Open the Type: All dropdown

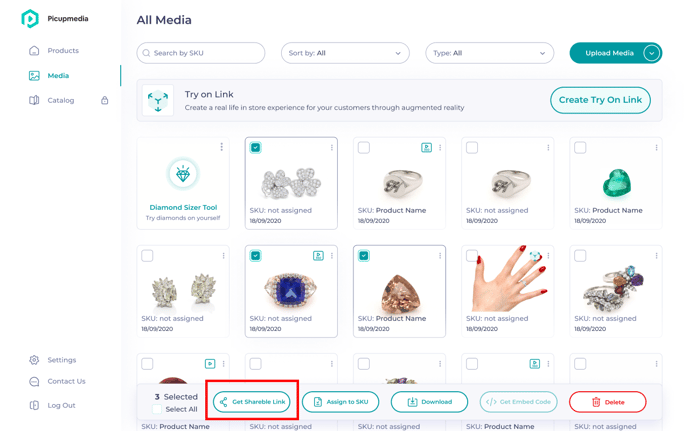pos(489,53)
